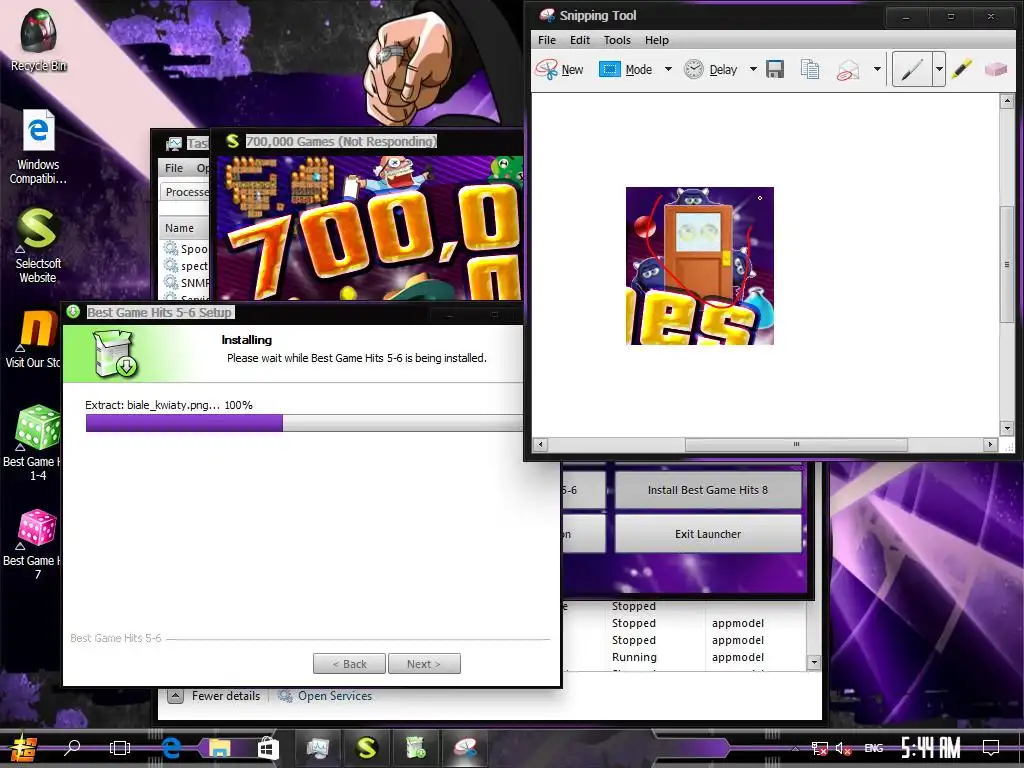The width and height of the screenshot is (1024, 768).
Task: Click the Name column header in Task Manager
Action: pos(179,228)
